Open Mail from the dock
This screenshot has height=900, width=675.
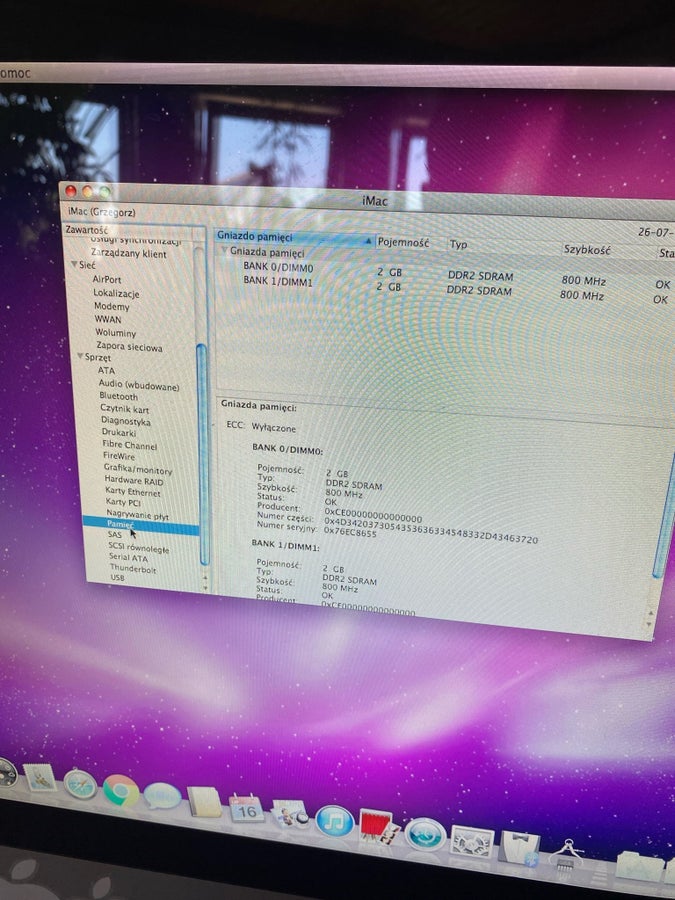click(40, 779)
